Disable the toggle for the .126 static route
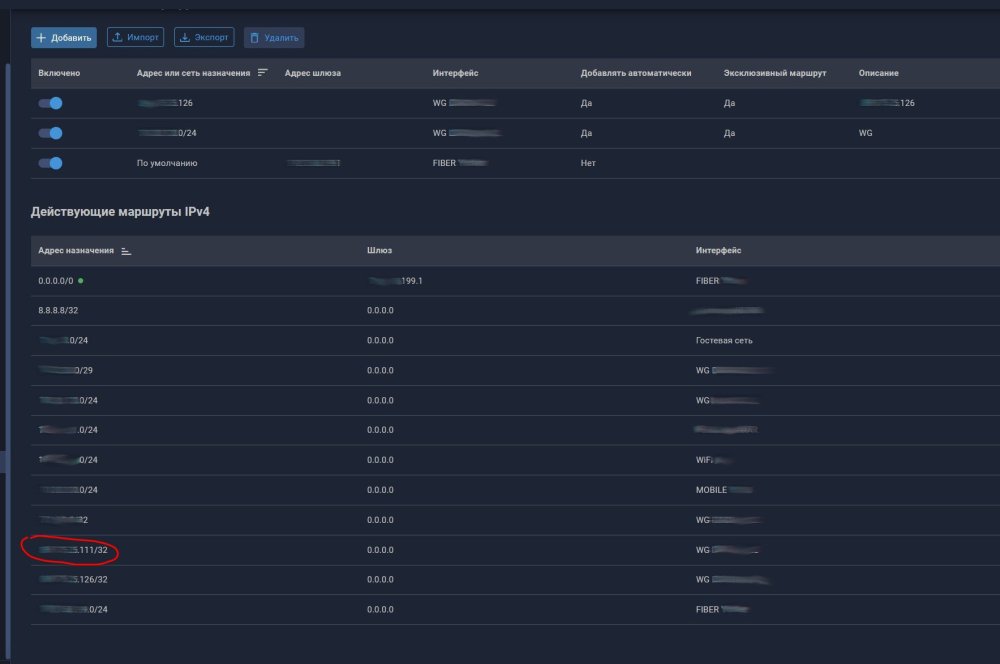 pyautogui.click(x=50, y=103)
